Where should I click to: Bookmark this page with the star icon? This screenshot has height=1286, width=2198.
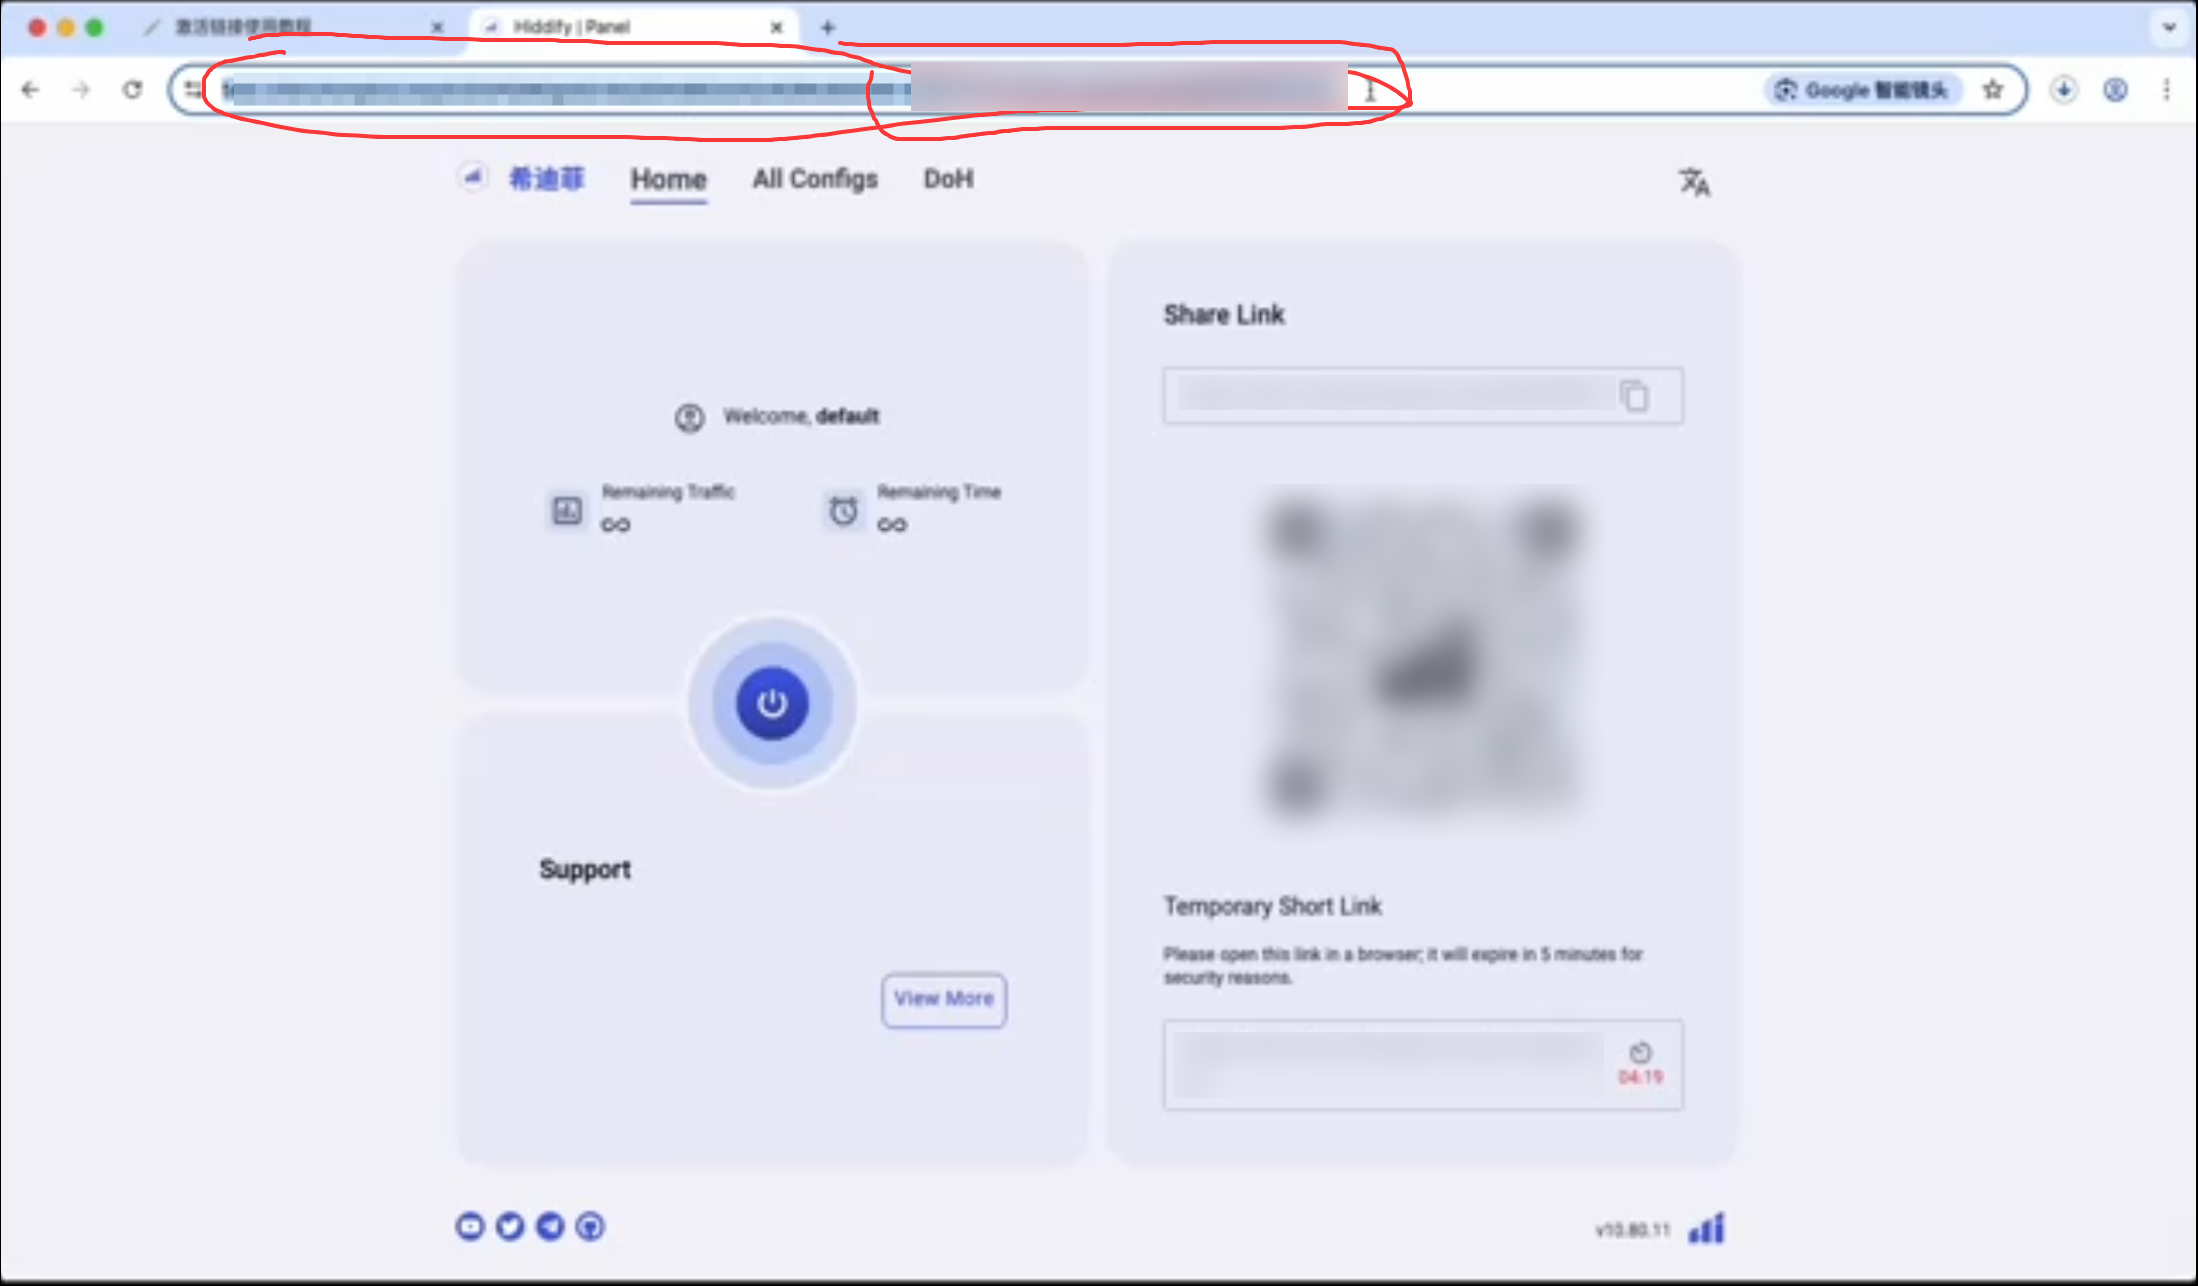(x=1993, y=90)
